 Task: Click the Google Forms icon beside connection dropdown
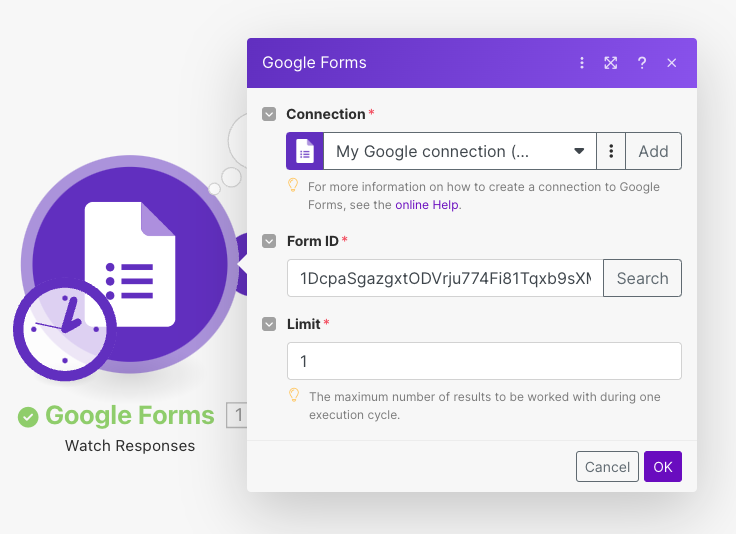point(305,151)
